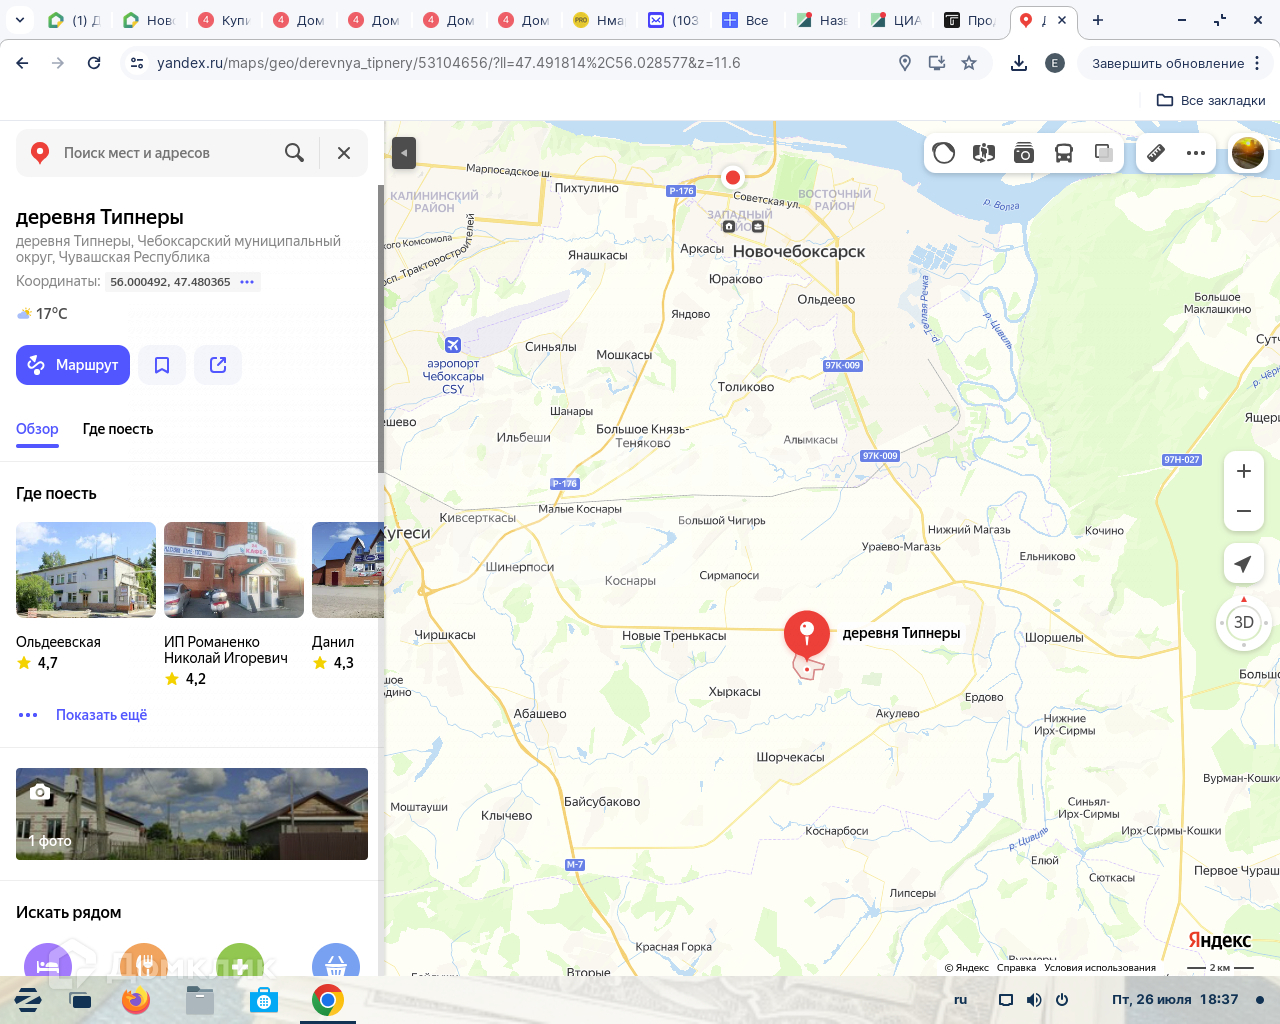Screen dimensions: 1280x1024
Task: Switch to the 'Нма' browser tab
Action: point(600,20)
